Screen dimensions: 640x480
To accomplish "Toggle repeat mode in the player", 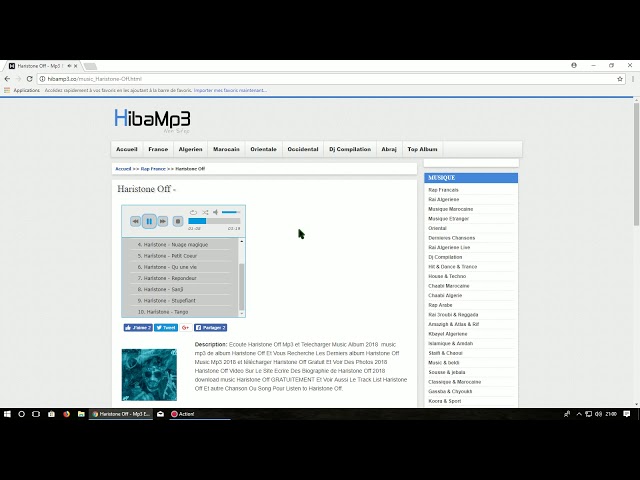I will click(x=193, y=212).
